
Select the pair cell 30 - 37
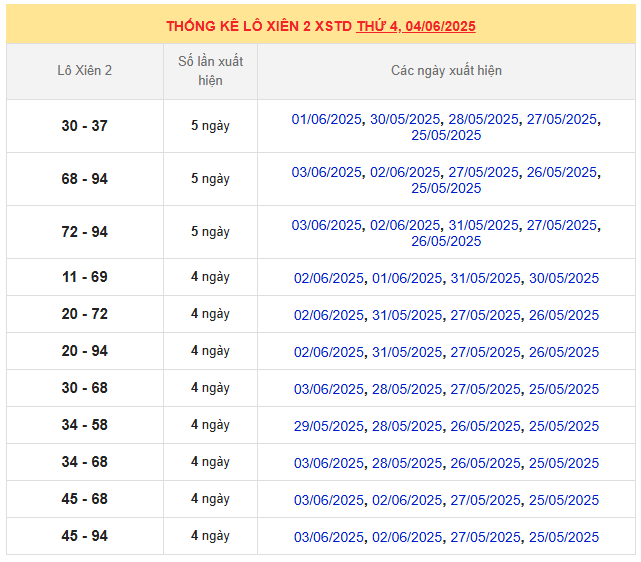85,125
